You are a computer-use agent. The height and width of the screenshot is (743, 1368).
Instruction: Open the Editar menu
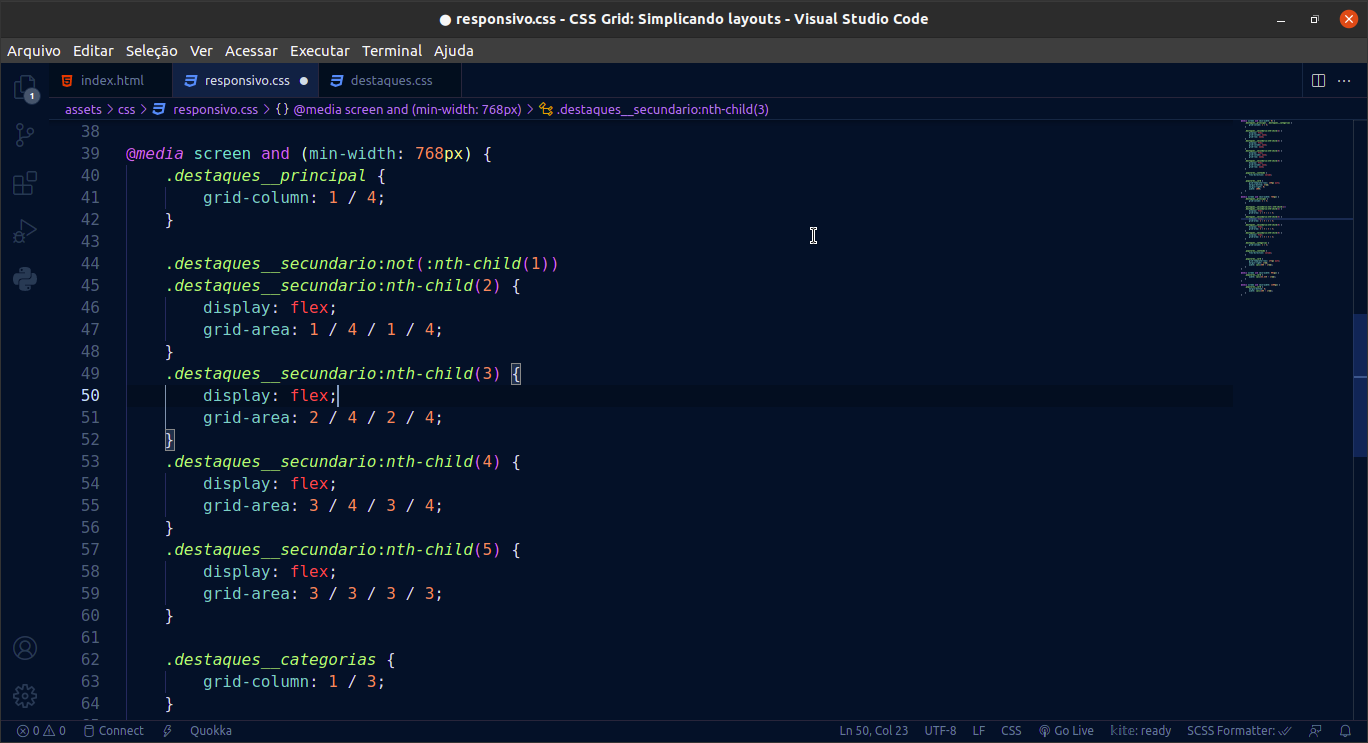[93, 50]
